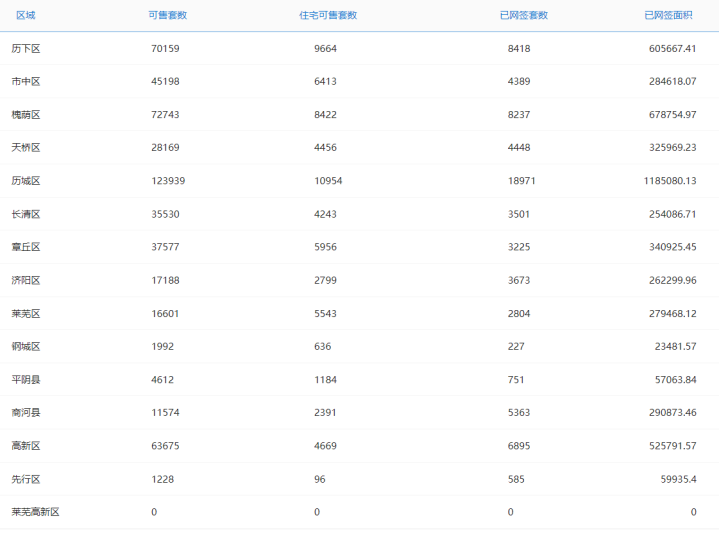Viewport: 719px width, 534px height.
Task: Click value 1228 in 先行区 row
Action: (x=163, y=479)
